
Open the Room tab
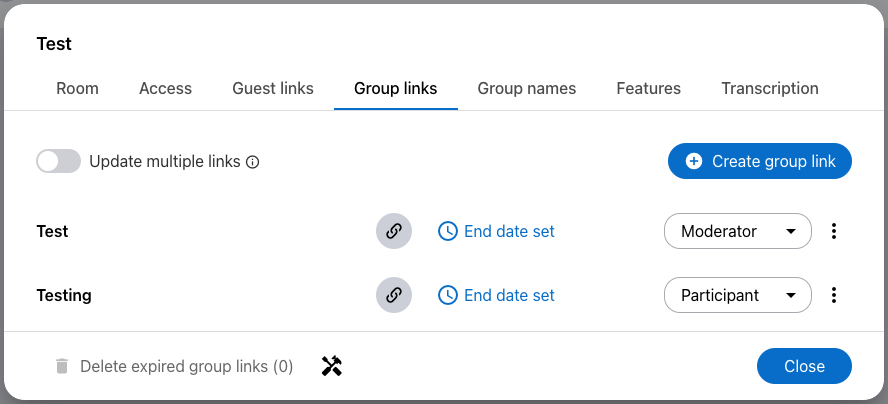point(77,88)
